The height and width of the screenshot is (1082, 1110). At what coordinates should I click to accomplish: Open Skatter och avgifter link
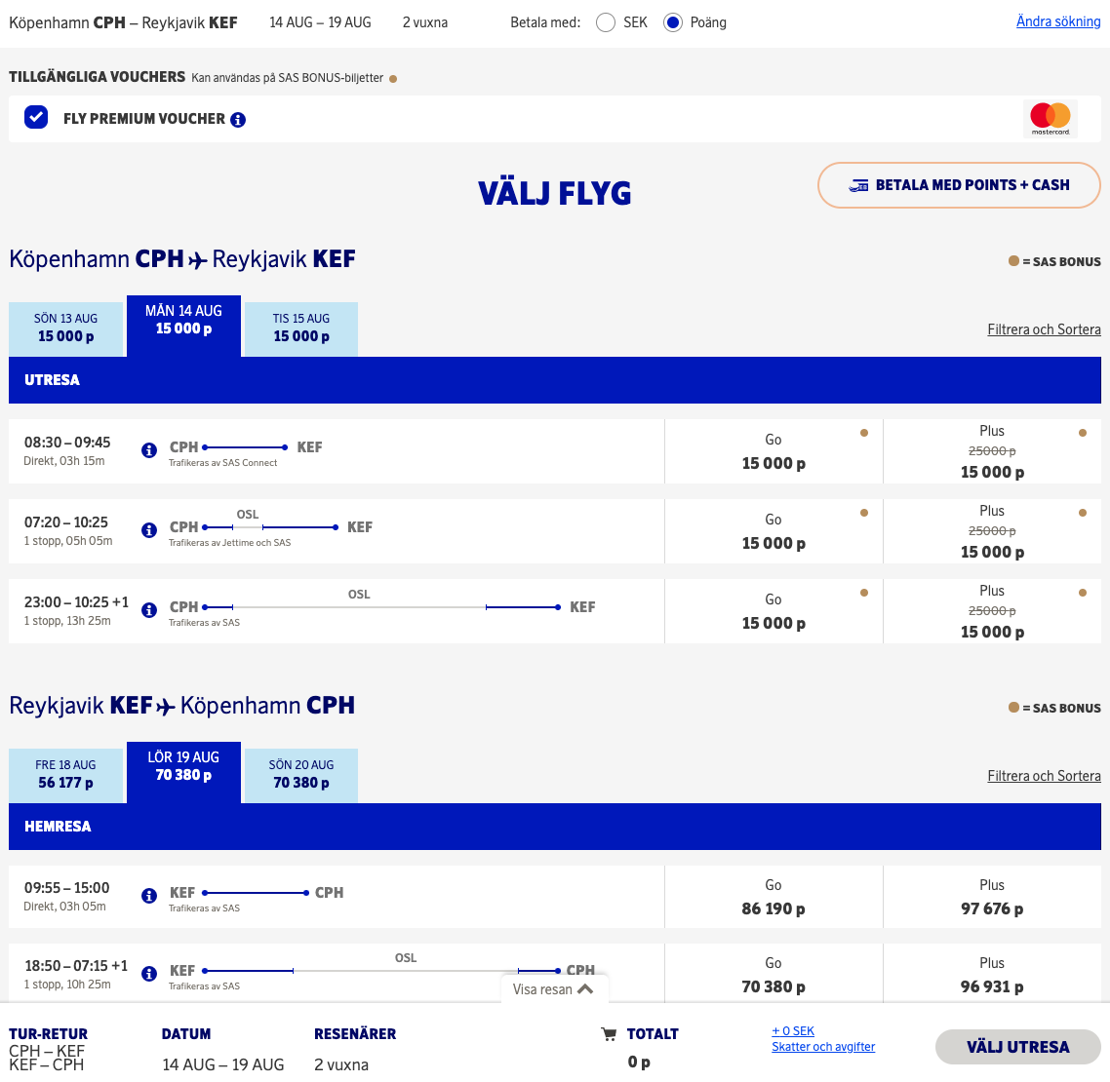point(823,1047)
